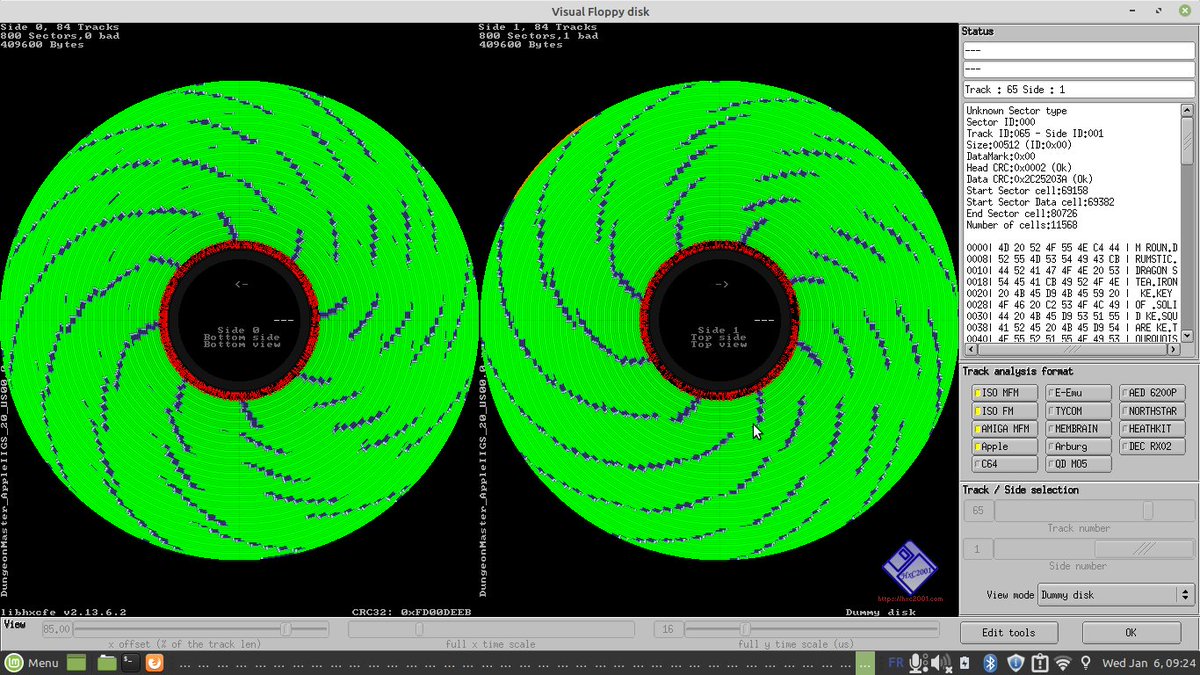Open the Linux Mint Menu button

click(x=31, y=663)
